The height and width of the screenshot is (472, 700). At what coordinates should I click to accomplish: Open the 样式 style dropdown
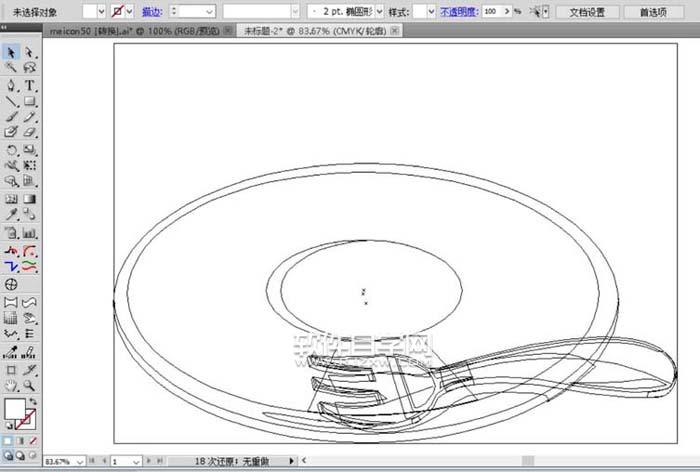431,12
